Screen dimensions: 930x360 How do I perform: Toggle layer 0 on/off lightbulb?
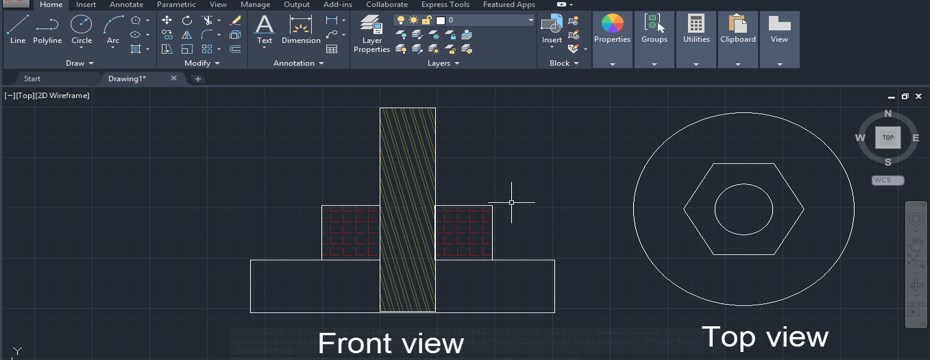click(402, 21)
